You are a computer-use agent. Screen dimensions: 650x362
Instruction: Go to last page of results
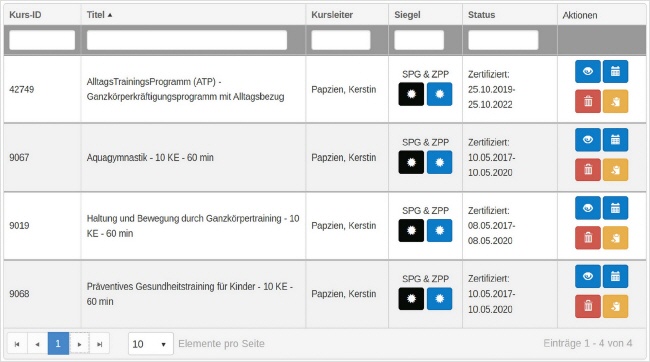(x=99, y=344)
